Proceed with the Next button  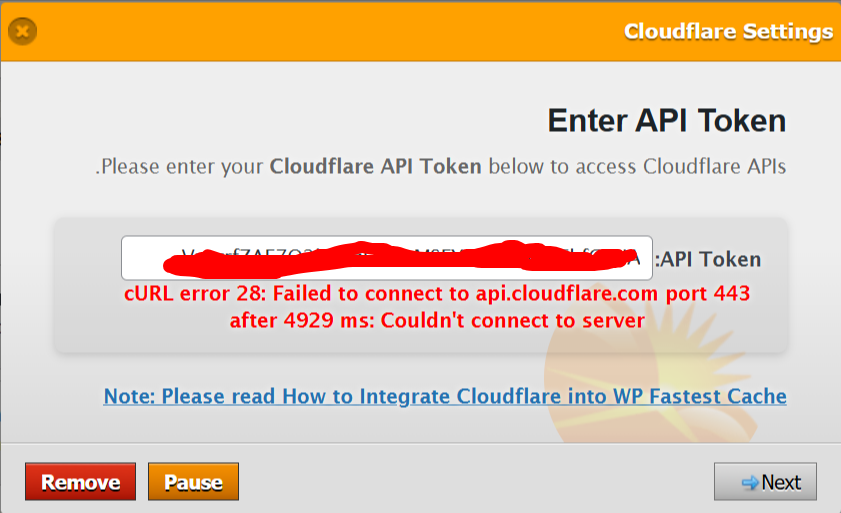pyautogui.click(x=765, y=482)
